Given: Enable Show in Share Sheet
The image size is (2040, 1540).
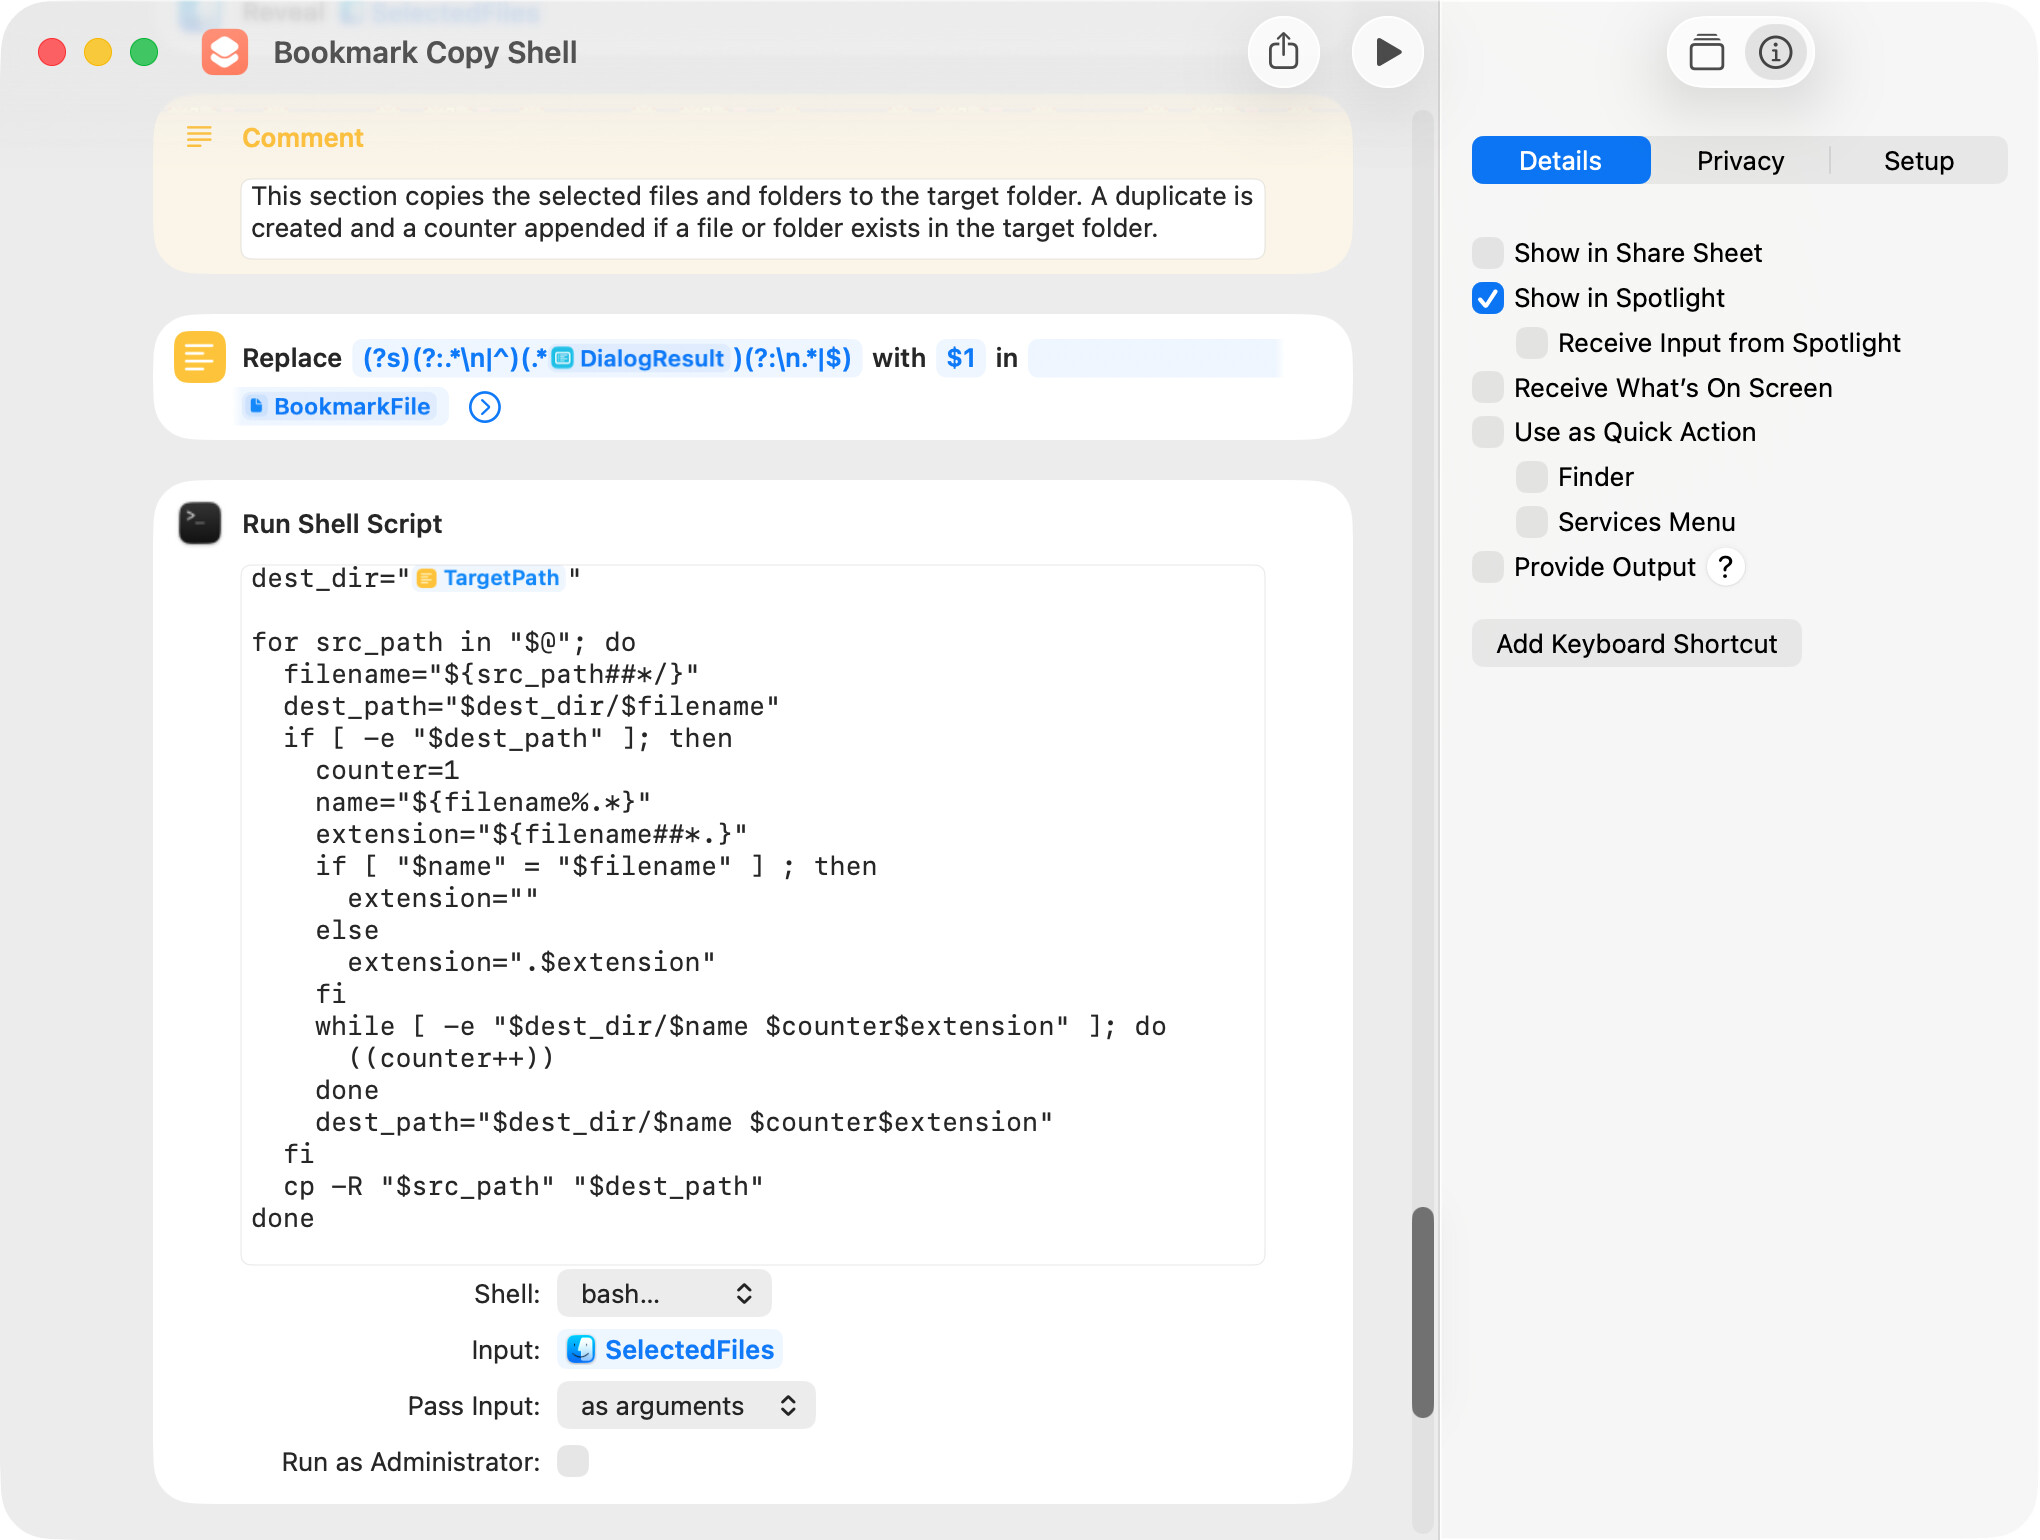Looking at the screenshot, I should (x=1488, y=253).
